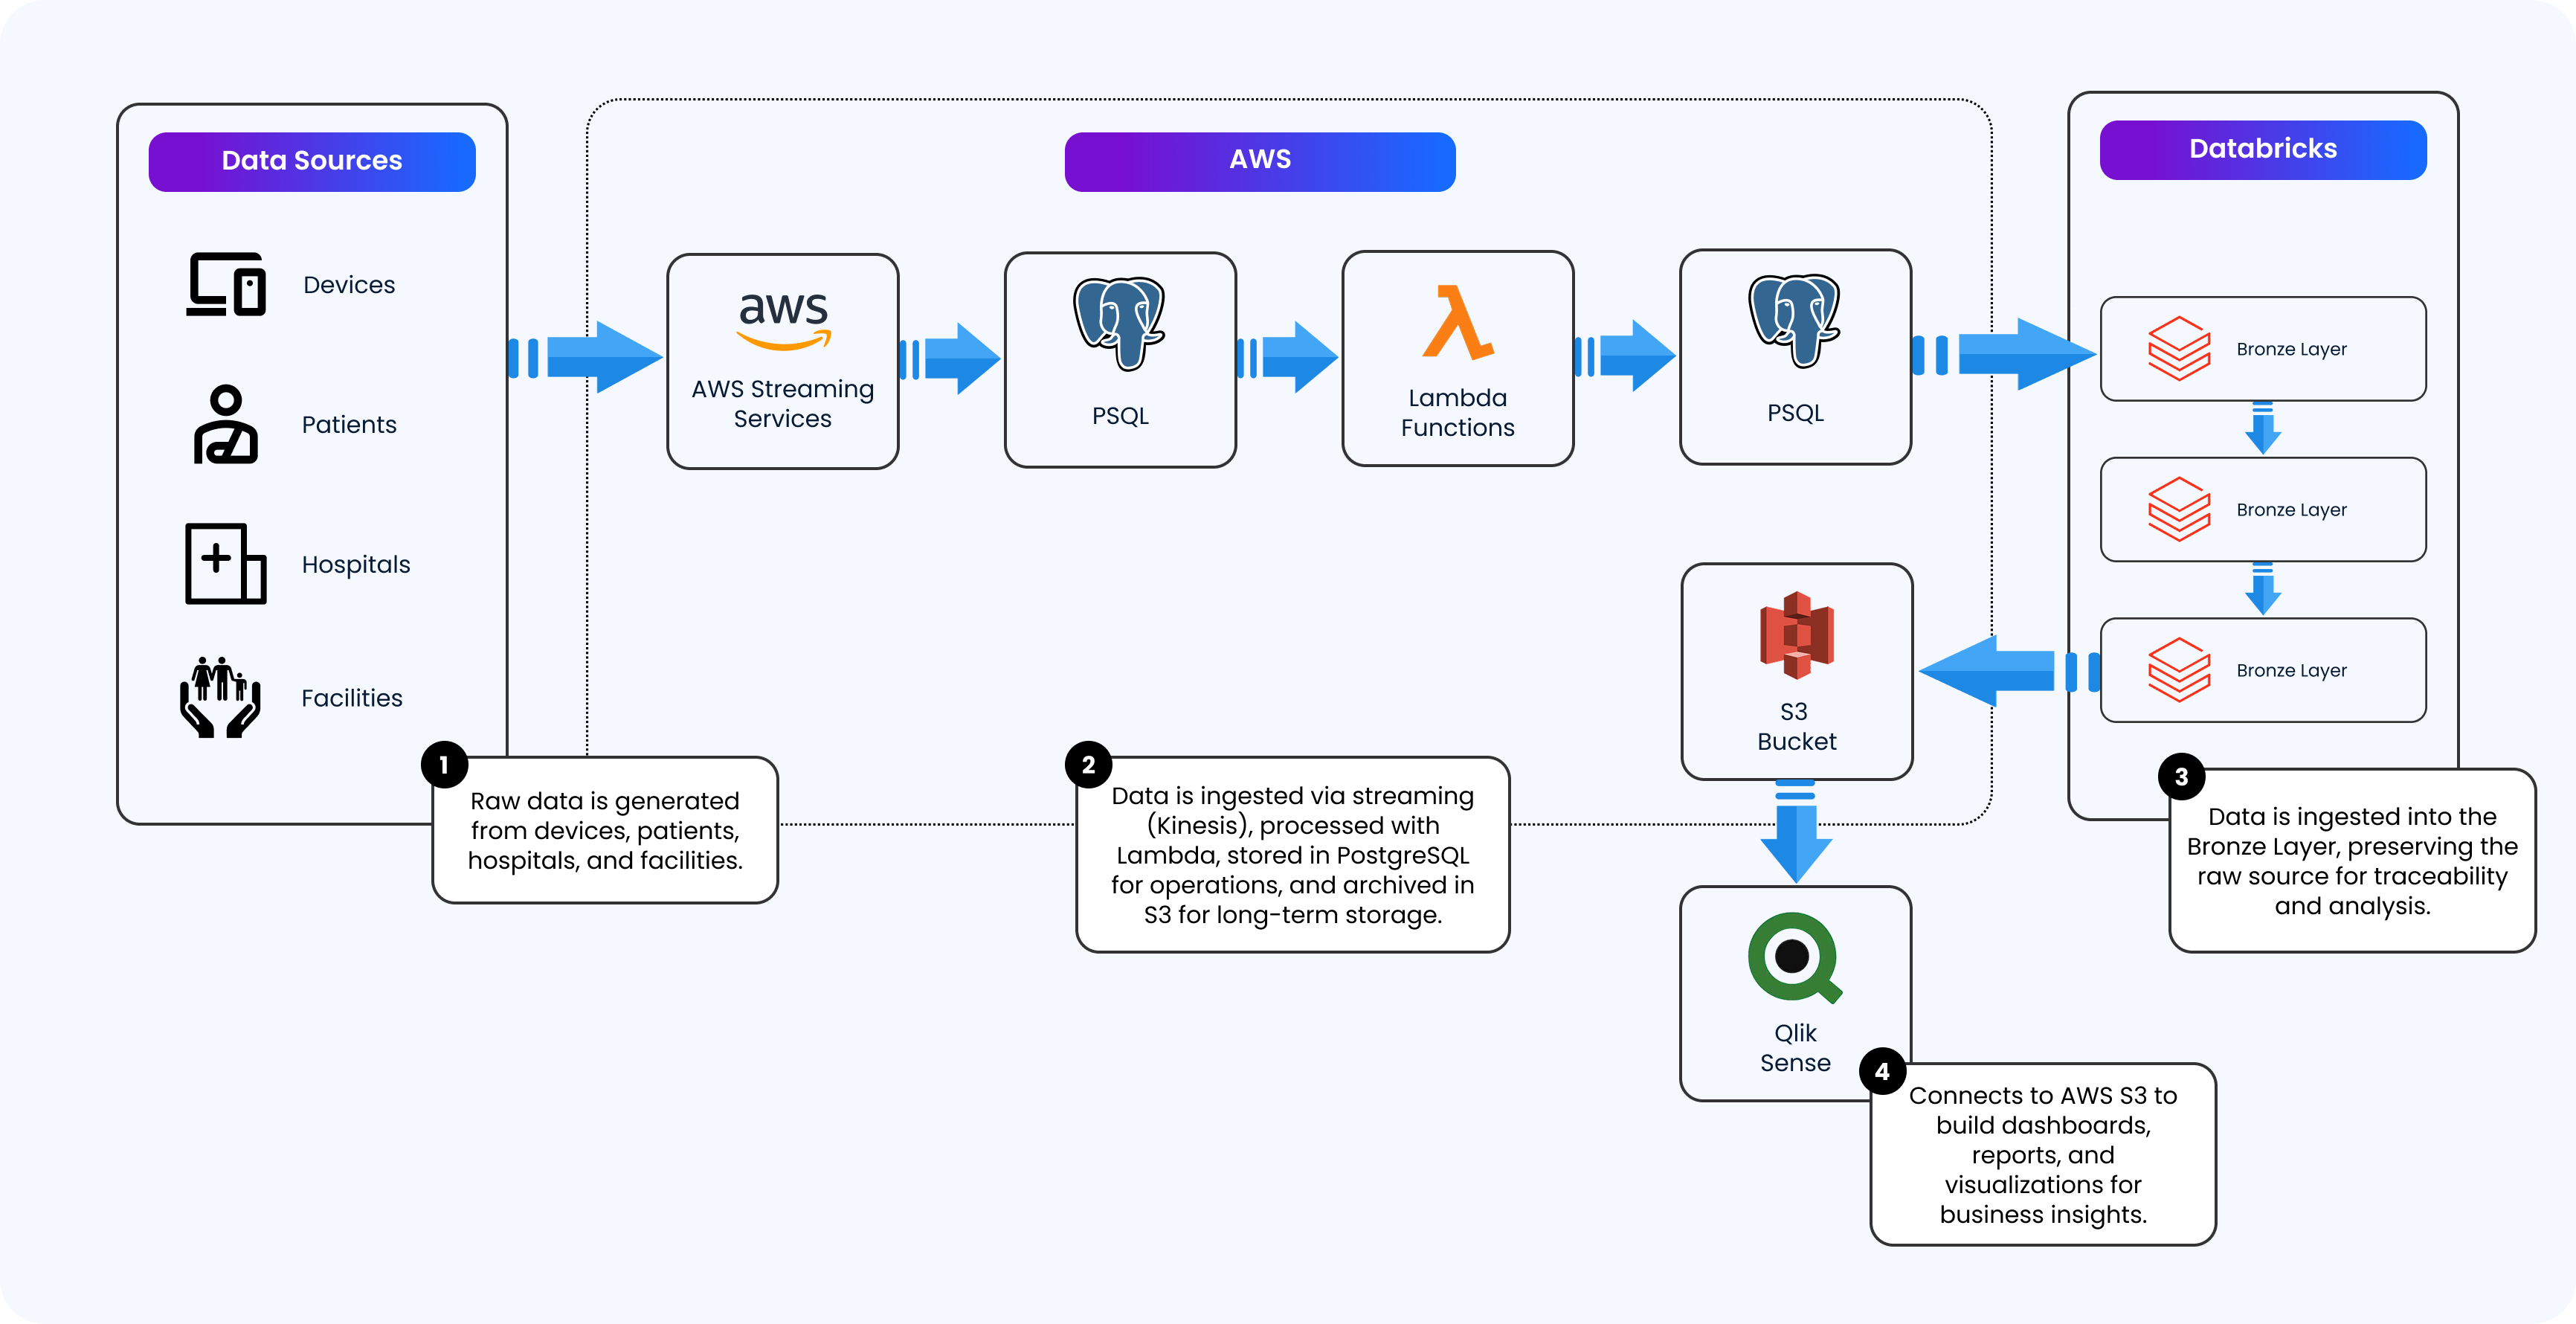The height and width of the screenshot is (1324, 2576).
Task: Click the Hospitals building icon
Action: [226, 563]
